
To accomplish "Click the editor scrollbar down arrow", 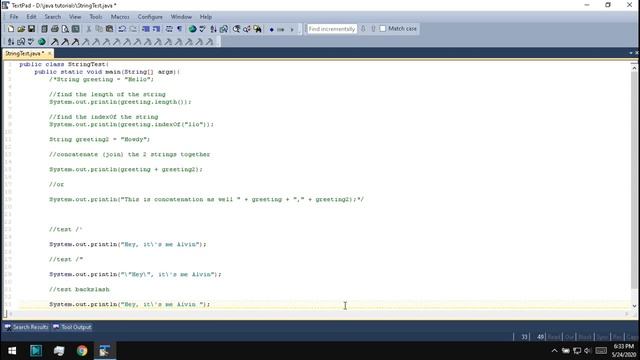I will tap(634, 306).
